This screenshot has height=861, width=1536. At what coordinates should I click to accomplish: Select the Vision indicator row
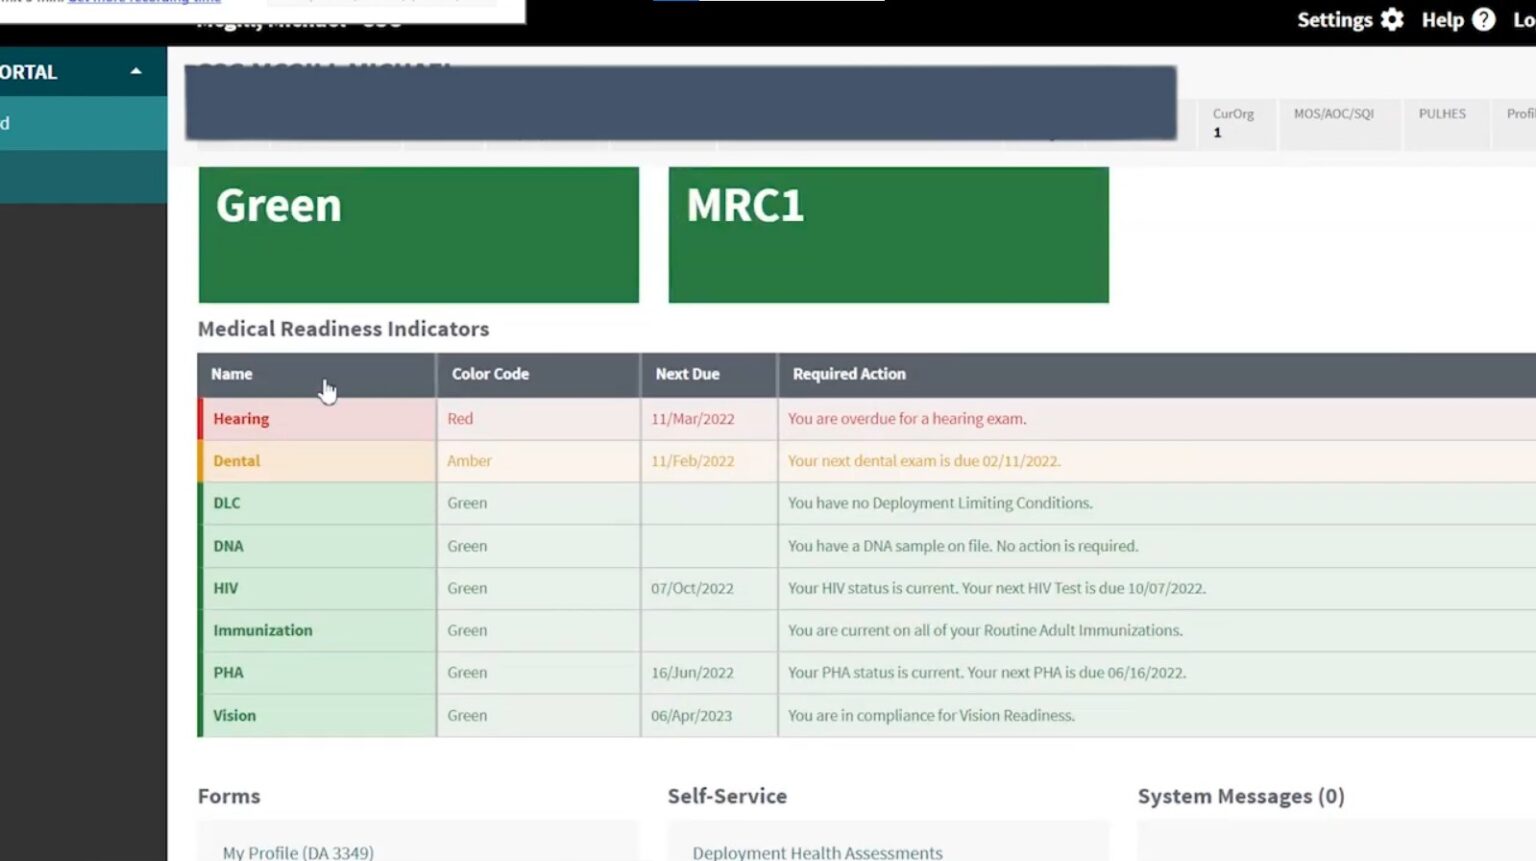pos(234,715)
